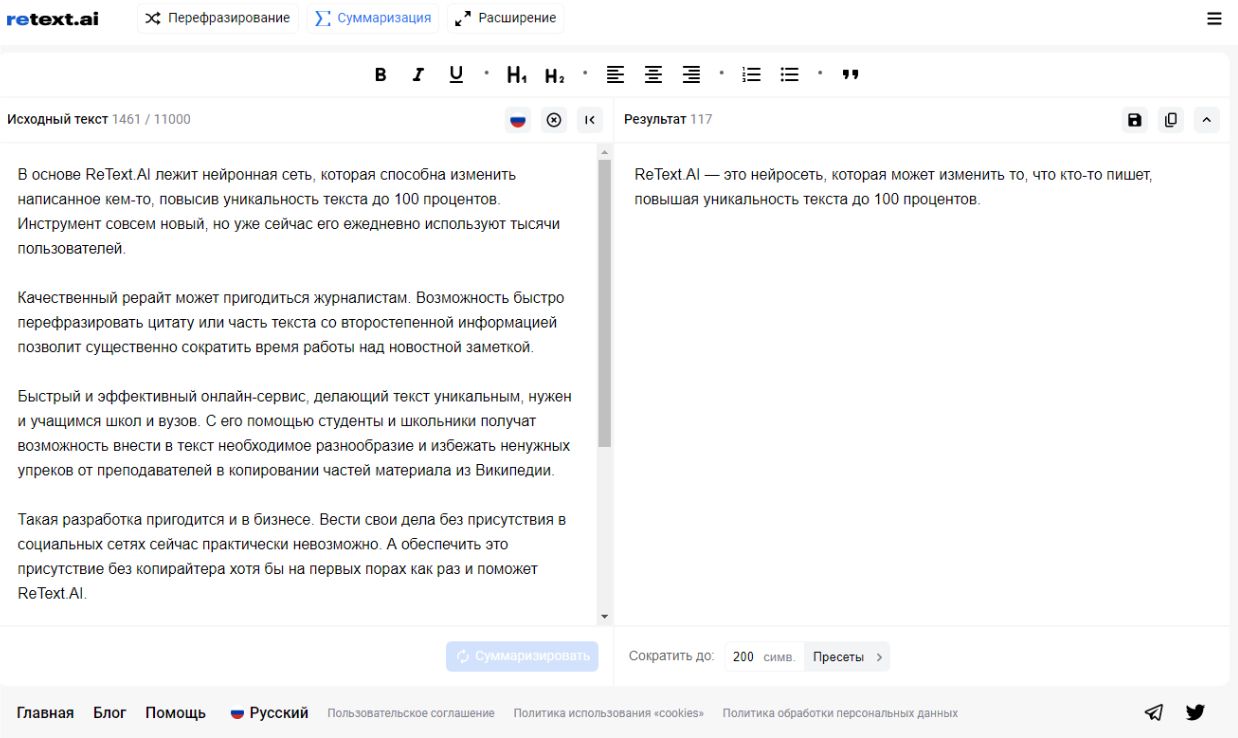1238x738 pixels.
Task: Click source paragraph starting 'Такая разработка'
Action: [x=292, y=556]
